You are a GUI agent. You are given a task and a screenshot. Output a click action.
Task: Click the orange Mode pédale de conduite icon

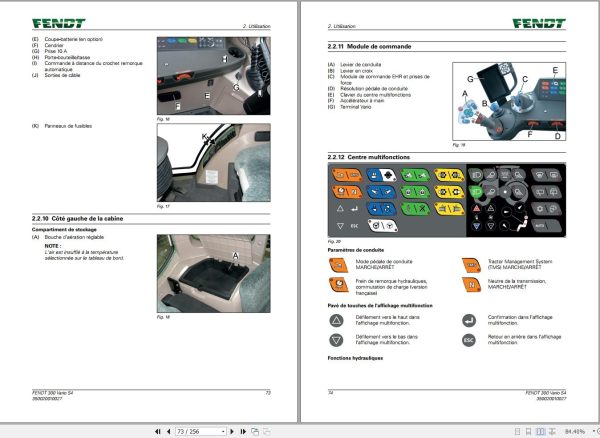pyautogui.click(x=338, y=265)
